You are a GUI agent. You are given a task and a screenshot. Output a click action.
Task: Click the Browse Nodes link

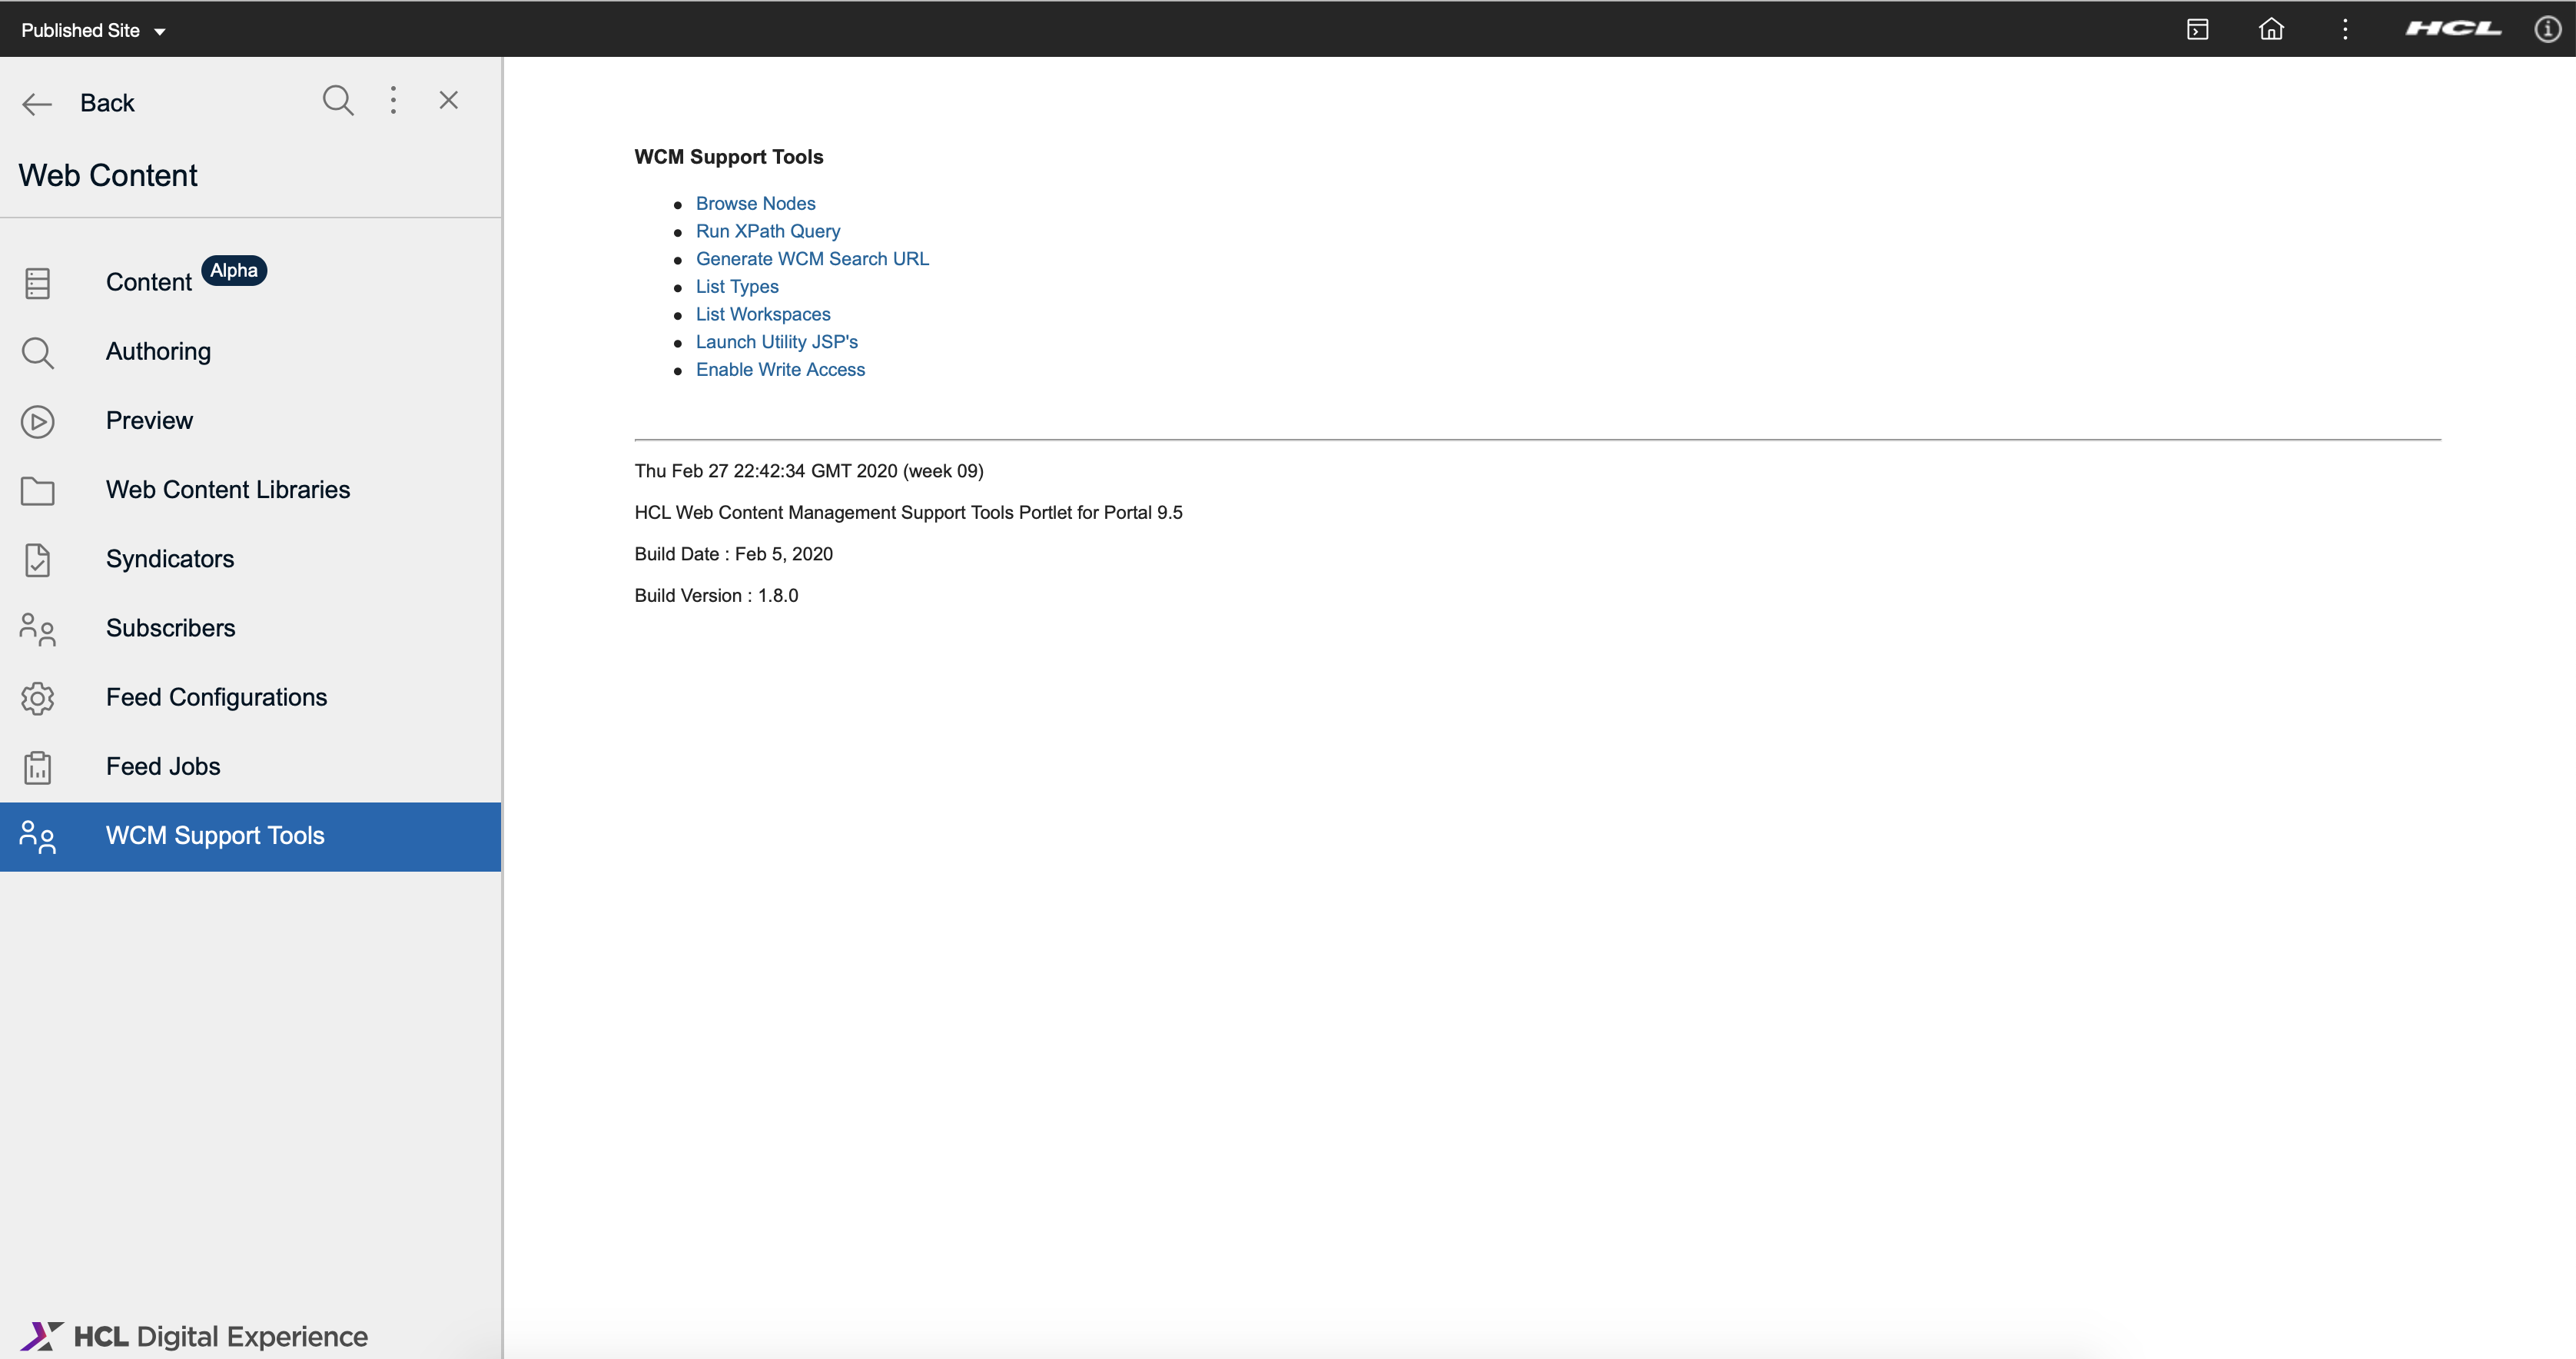(756, 203)
